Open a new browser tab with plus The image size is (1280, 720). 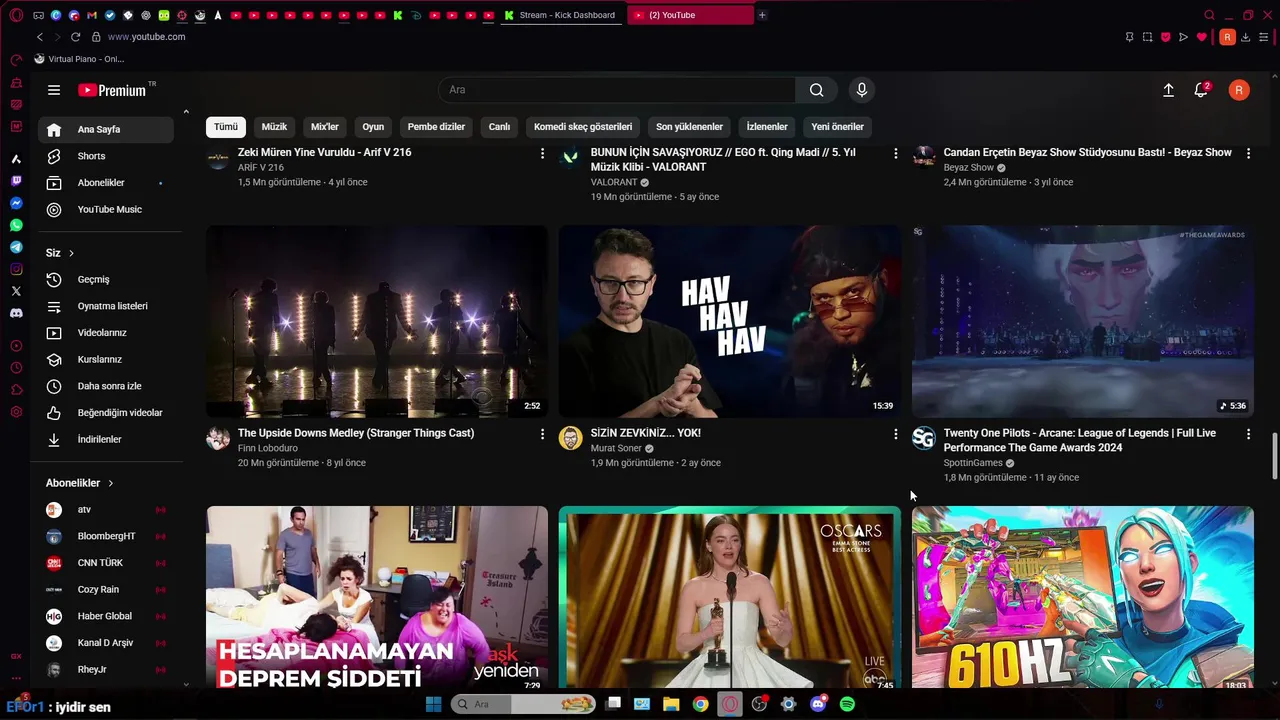(x=762, y=15)
